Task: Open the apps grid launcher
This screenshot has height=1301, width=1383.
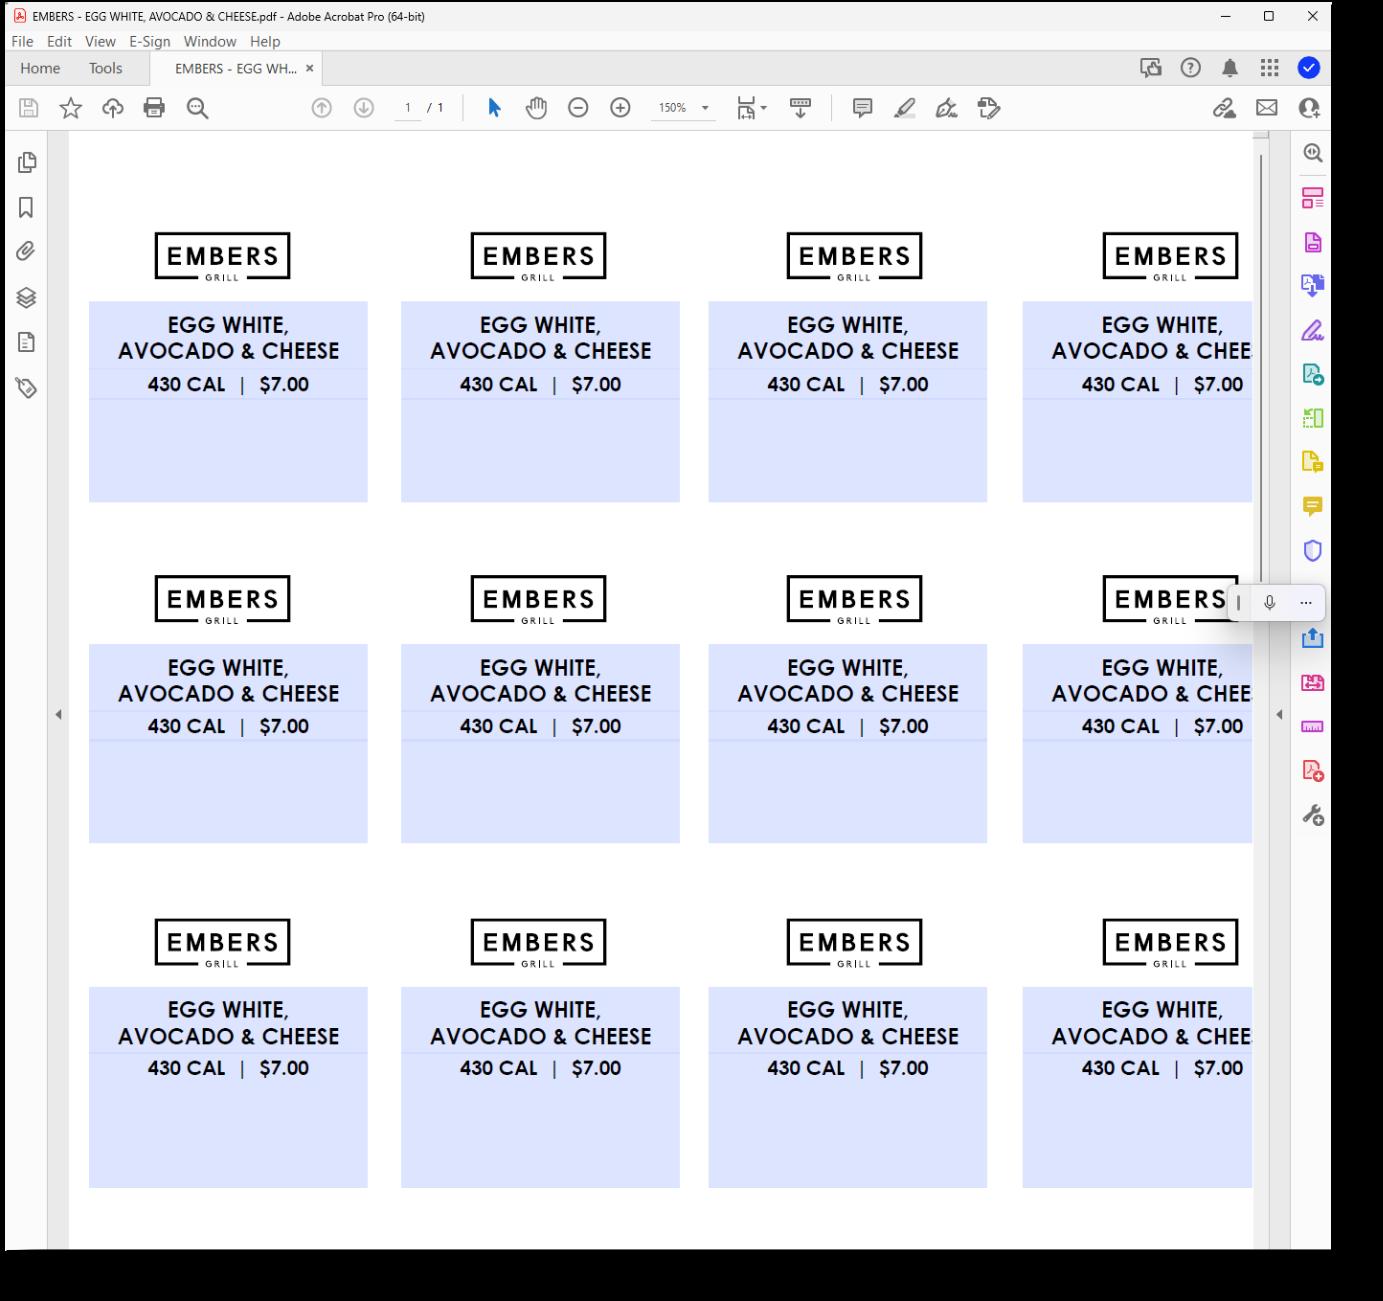Action: (1270, 68)
